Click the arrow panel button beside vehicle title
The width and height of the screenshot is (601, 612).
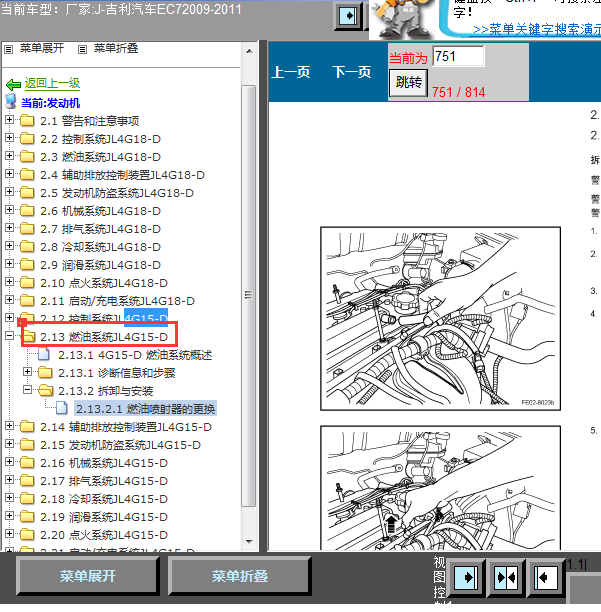(x=348, y=16)
